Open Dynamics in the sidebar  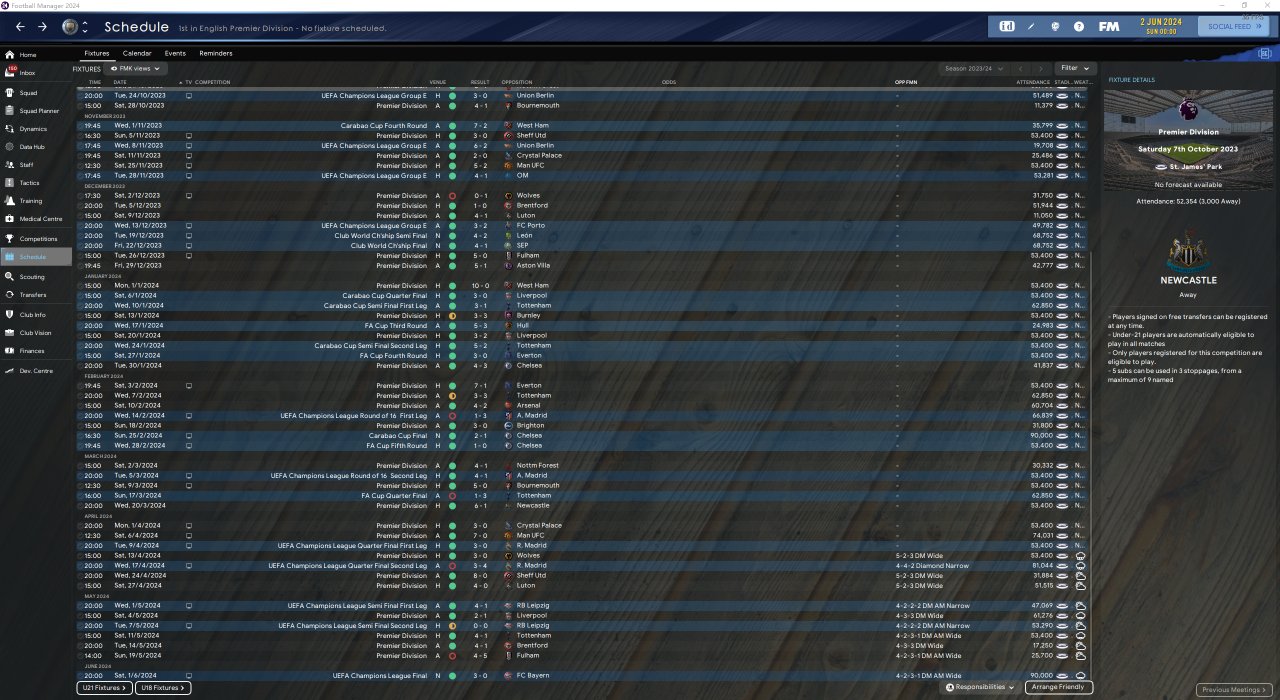coord(33,129)
